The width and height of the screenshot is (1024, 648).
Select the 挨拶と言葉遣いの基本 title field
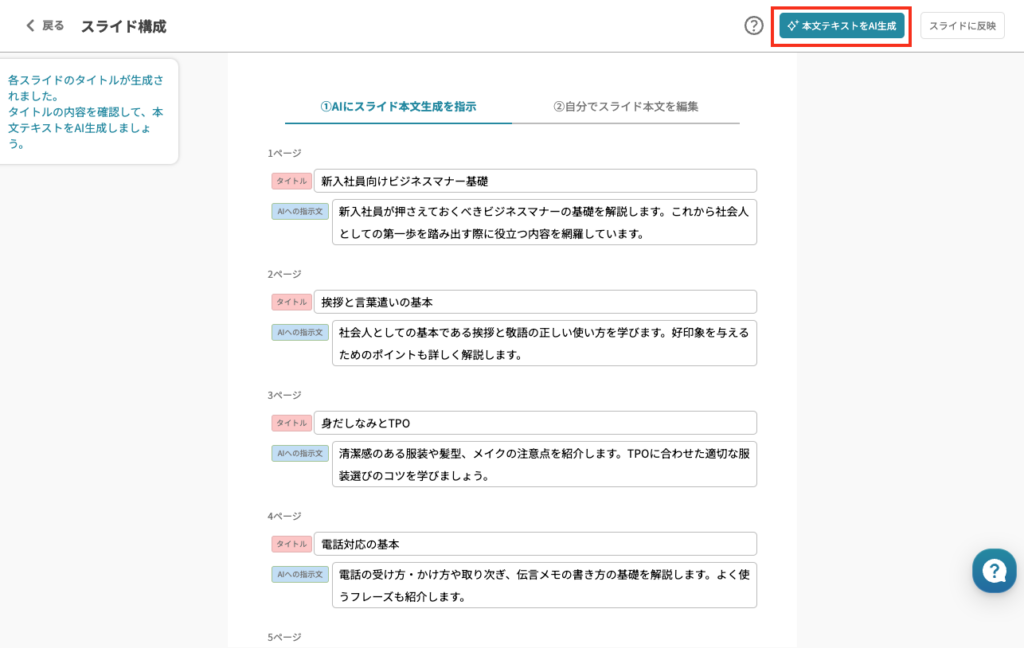535,302
